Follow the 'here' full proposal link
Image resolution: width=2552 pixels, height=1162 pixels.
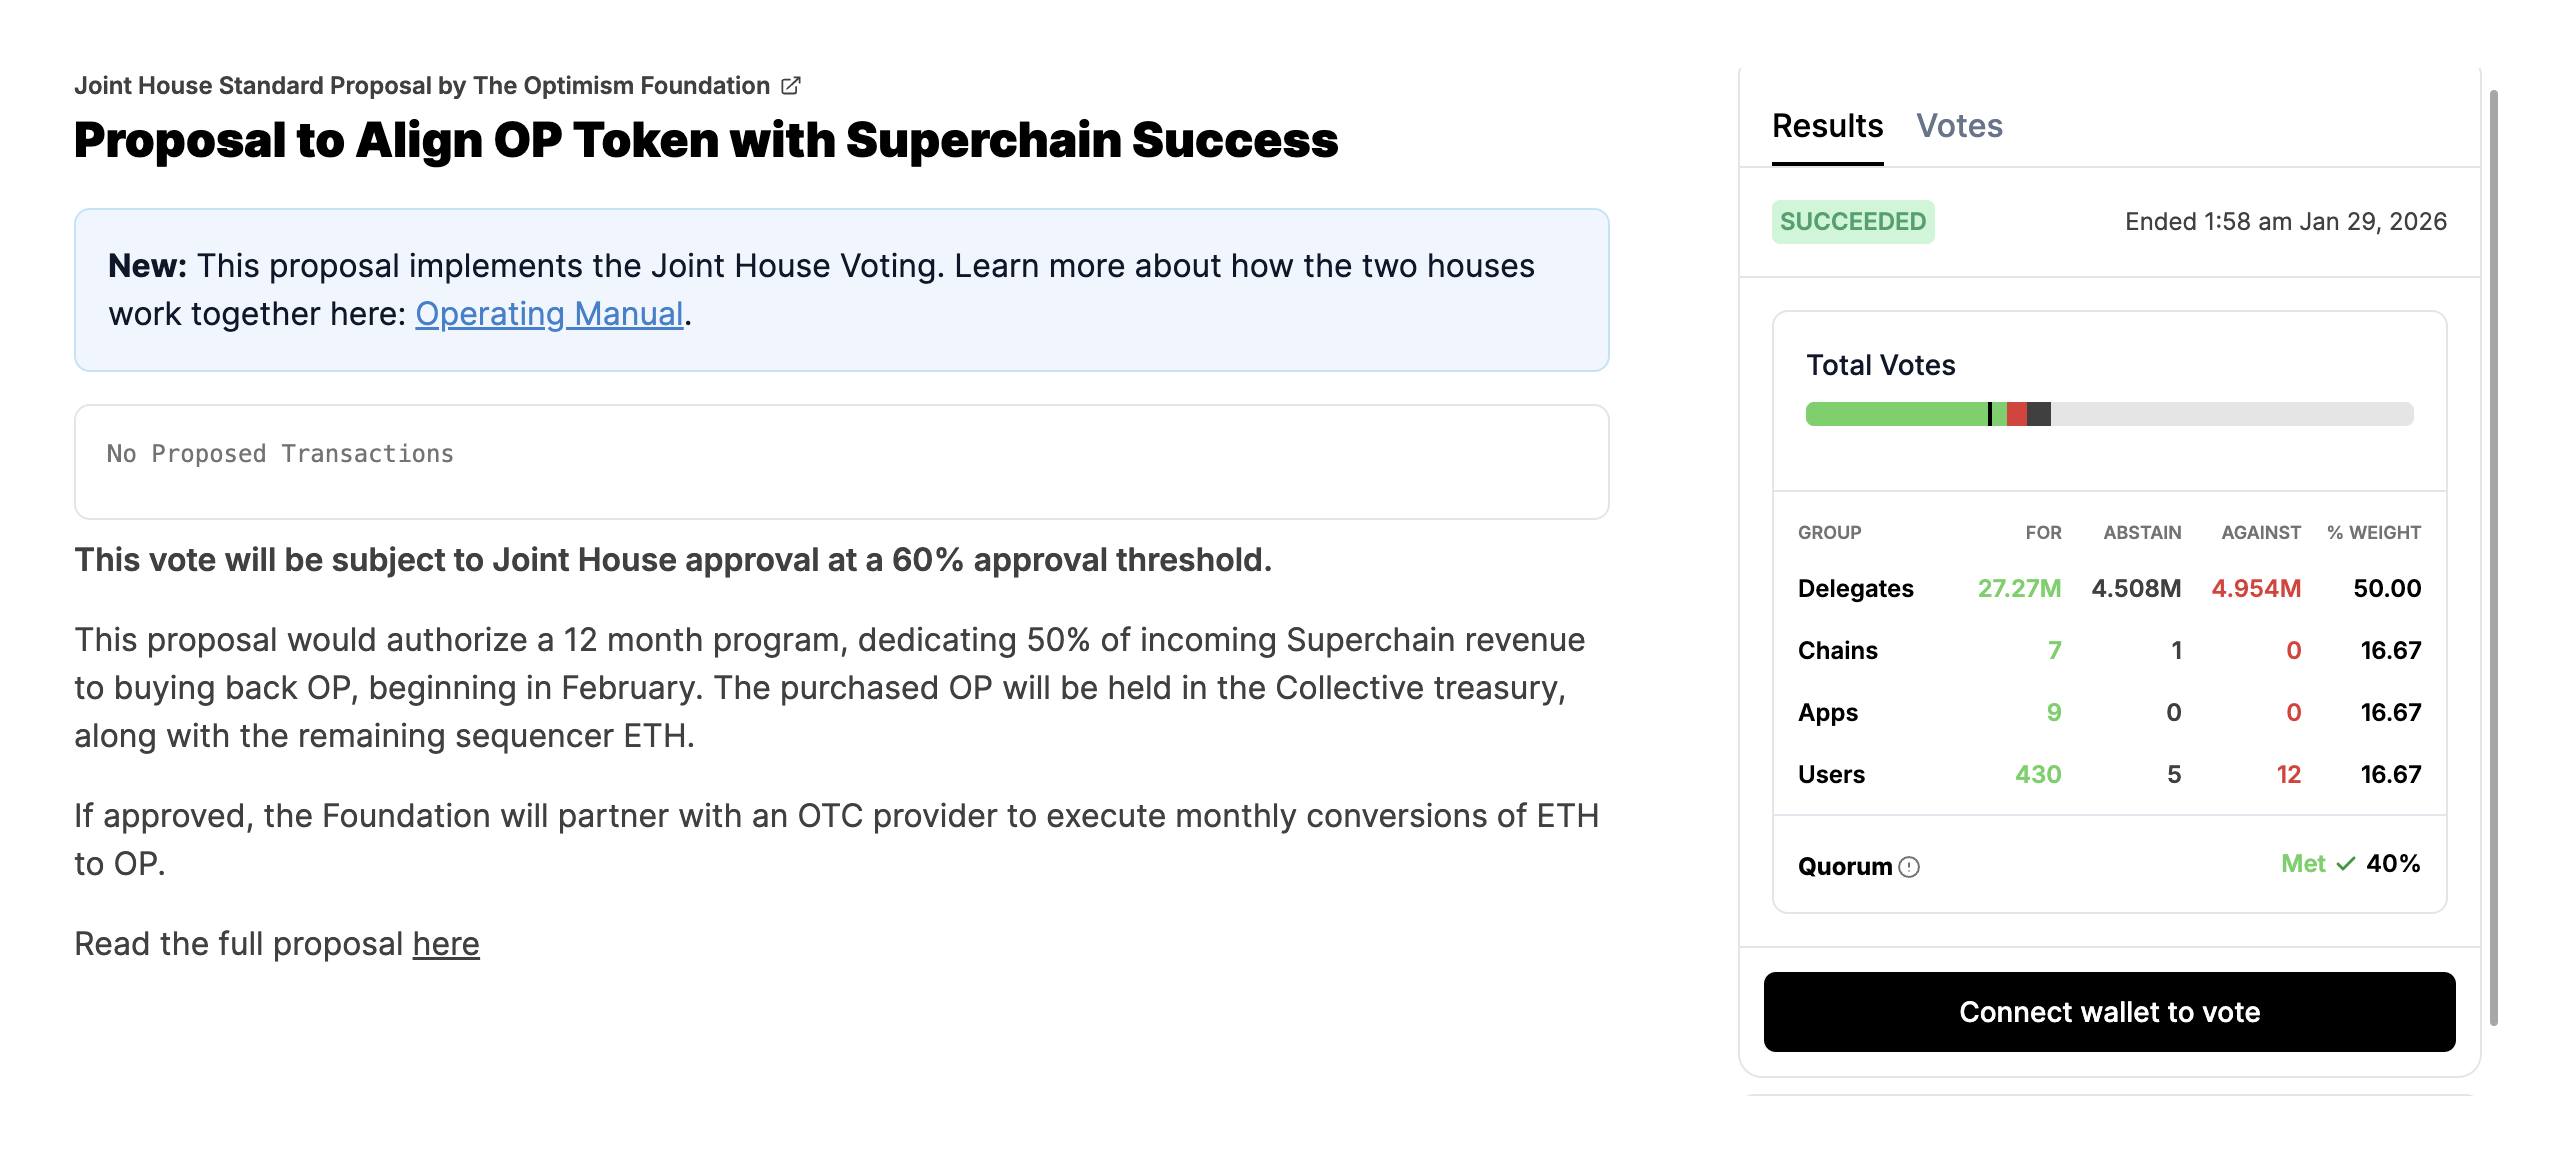click(446, 944)
